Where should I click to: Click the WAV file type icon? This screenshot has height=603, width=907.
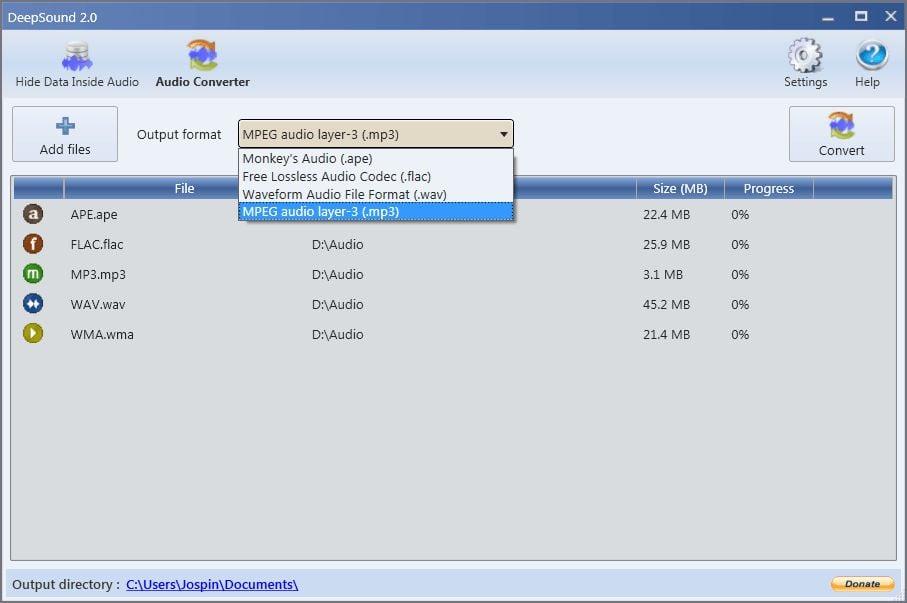(33, 304)
